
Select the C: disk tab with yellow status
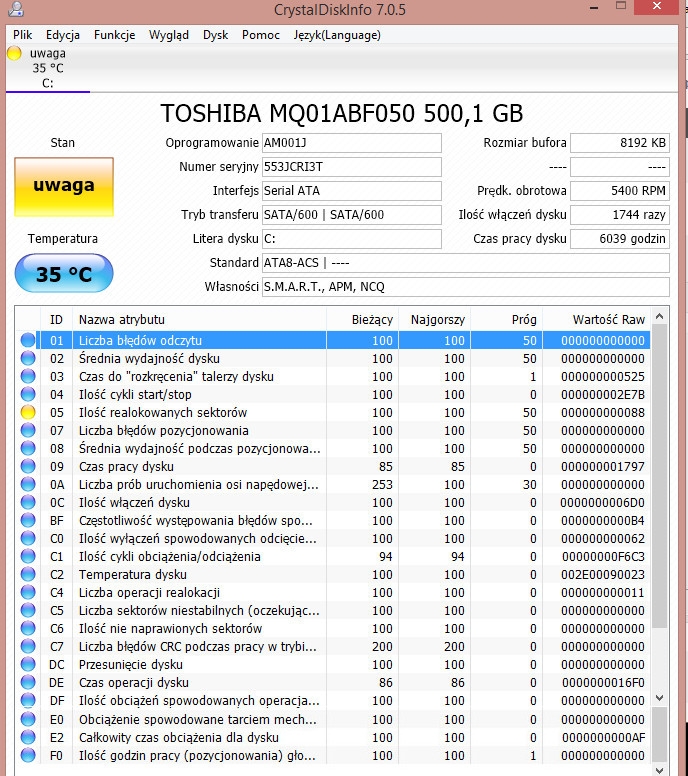[48, 68]
